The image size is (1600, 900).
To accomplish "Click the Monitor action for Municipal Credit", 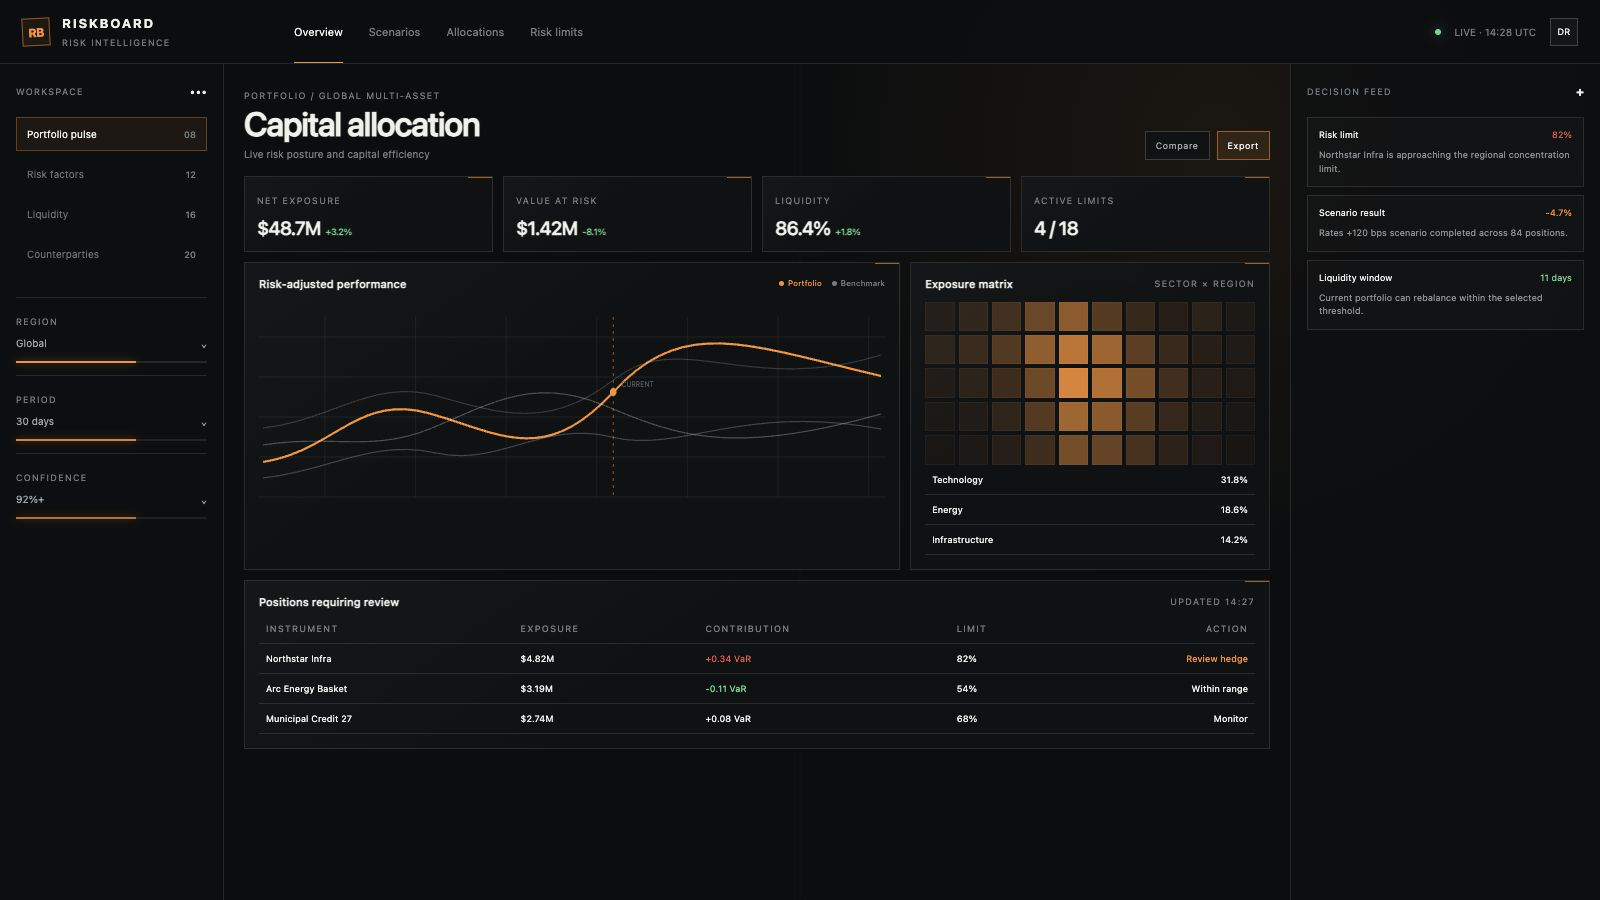I will (x=1230, y=719).
